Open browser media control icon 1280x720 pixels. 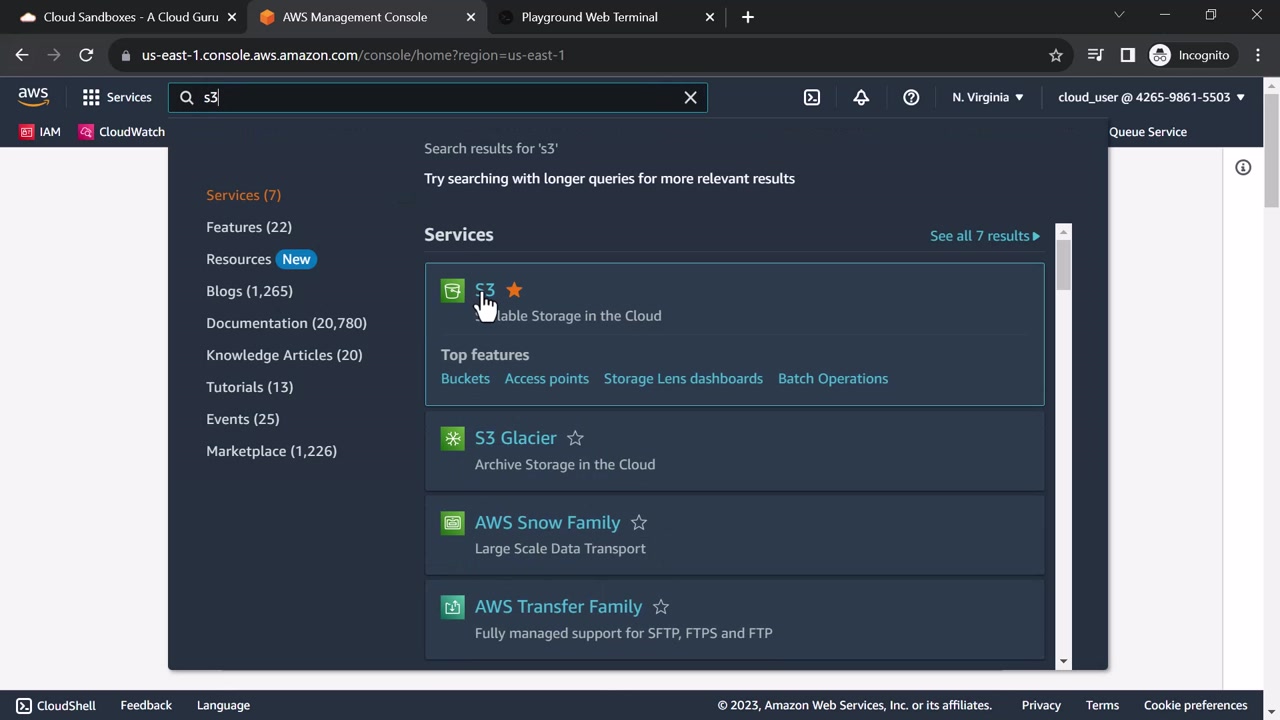[x=1096, y=55]
